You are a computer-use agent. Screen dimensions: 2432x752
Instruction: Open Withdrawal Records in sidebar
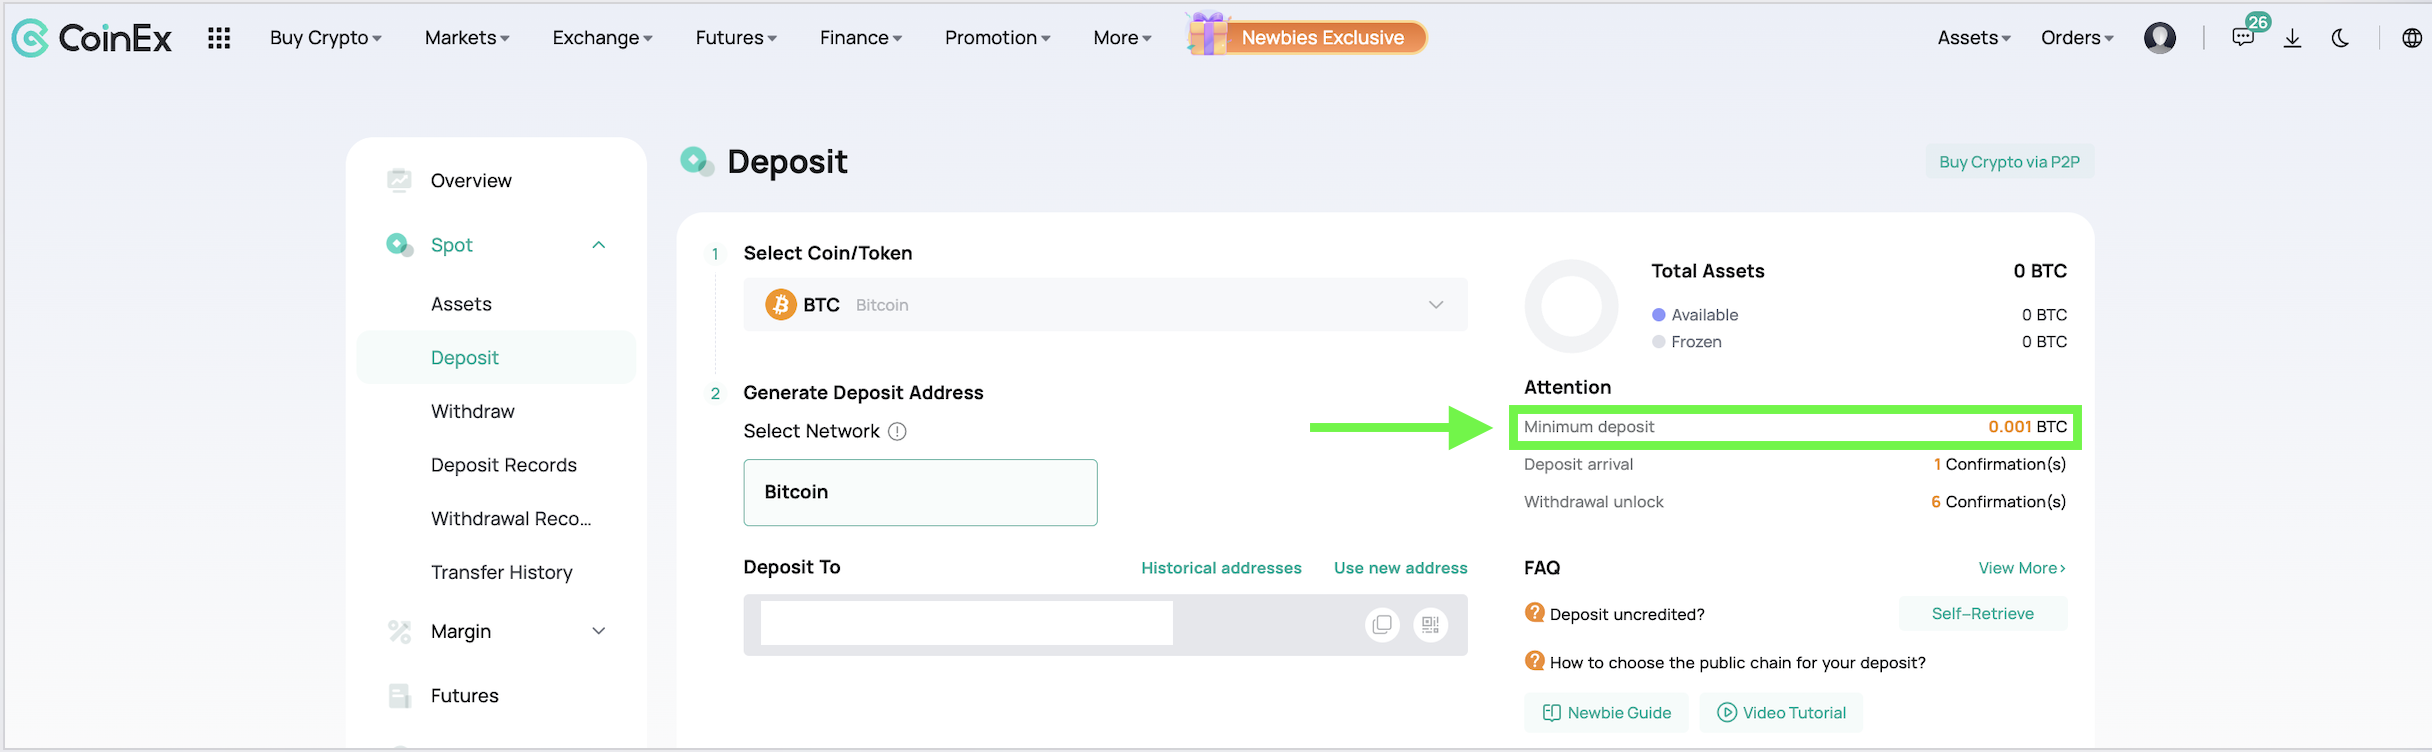point(511,519)
